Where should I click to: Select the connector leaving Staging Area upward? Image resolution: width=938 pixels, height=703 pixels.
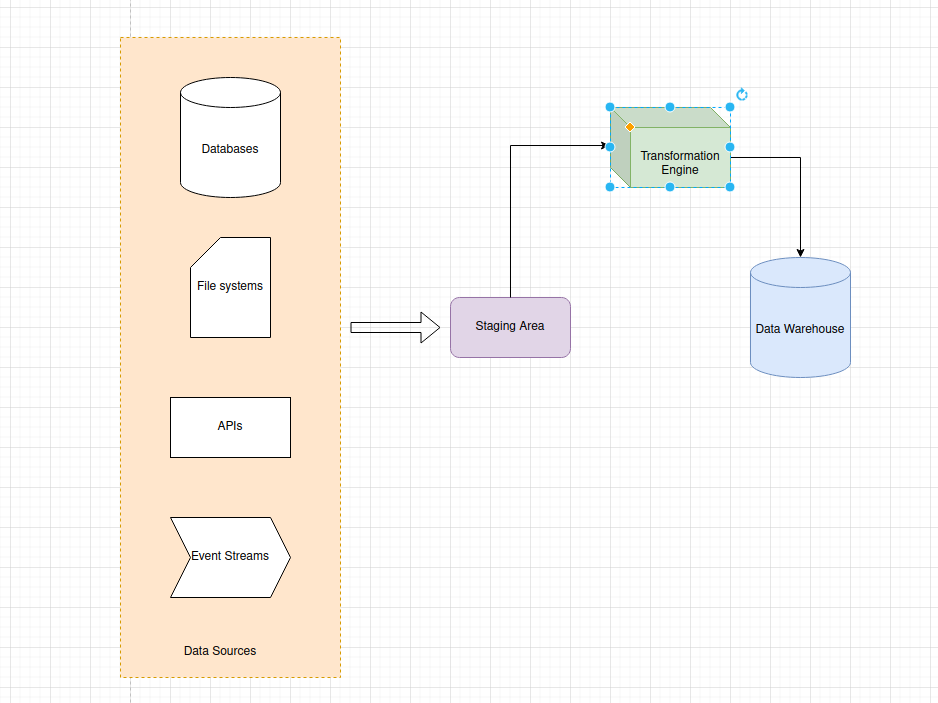[511, 220]
